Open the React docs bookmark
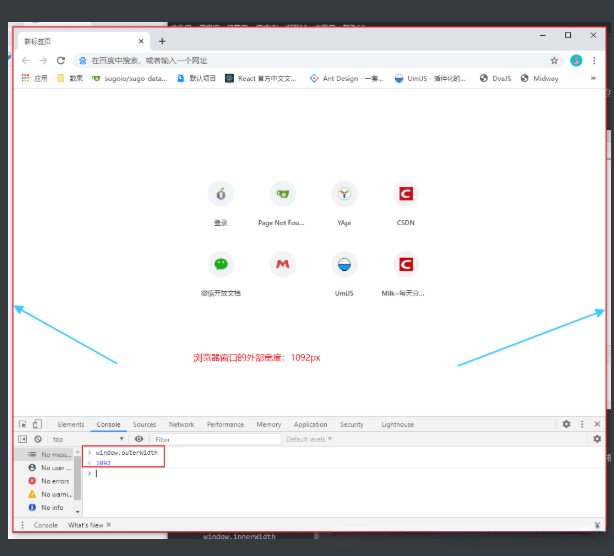614x556 pixels. [261, 78]
